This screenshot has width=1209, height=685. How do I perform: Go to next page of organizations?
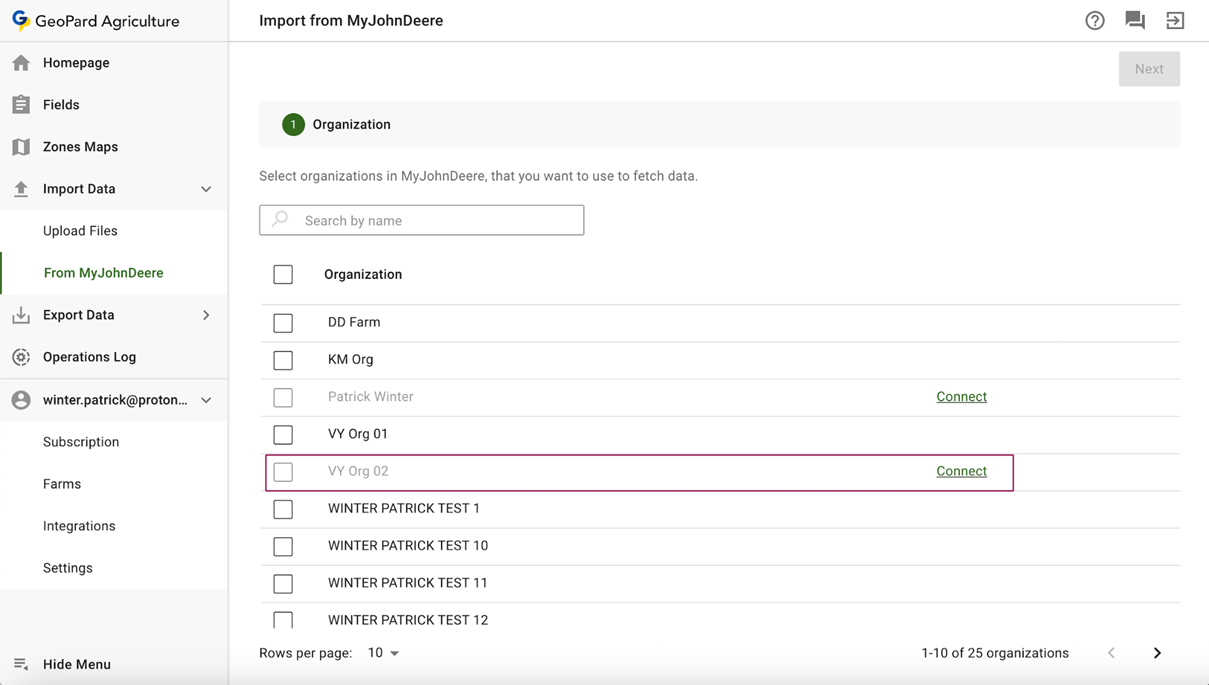point(1157,653)
